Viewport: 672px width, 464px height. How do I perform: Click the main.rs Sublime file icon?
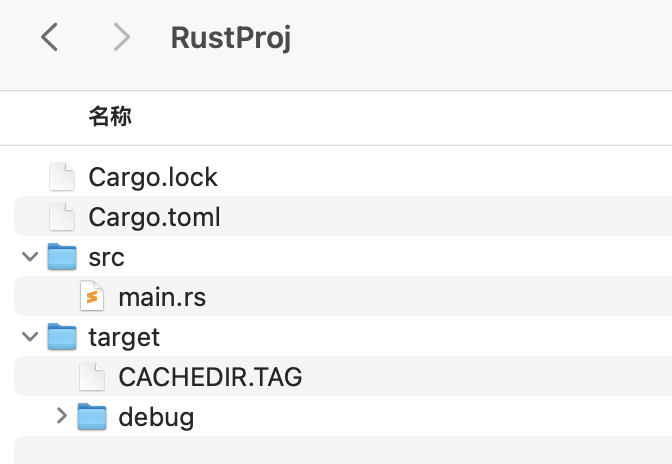92,296
